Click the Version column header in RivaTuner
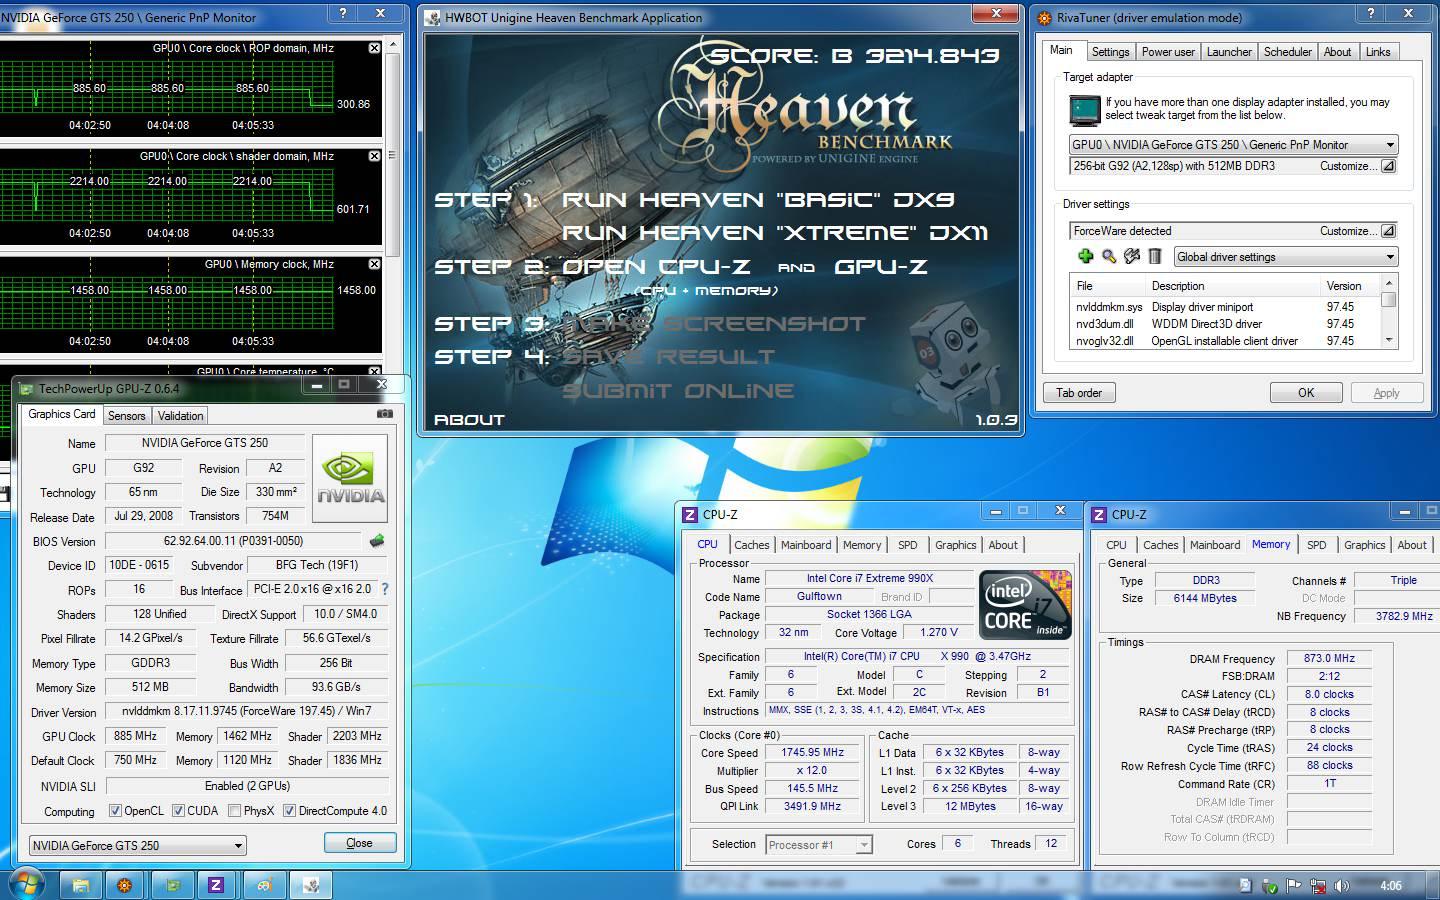The height and width of the screenshot is (900, 1440). click(x=1350, y=286)
